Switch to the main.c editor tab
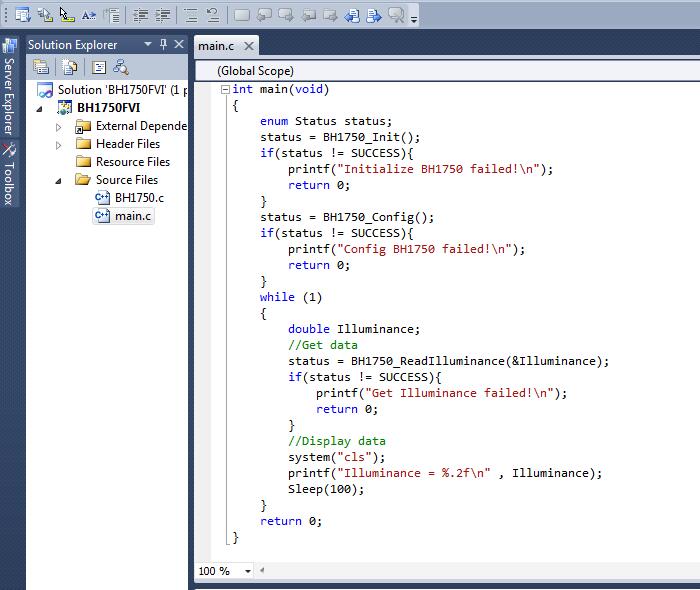This screenshot has height=590, width=700. [x=216, y=46]
